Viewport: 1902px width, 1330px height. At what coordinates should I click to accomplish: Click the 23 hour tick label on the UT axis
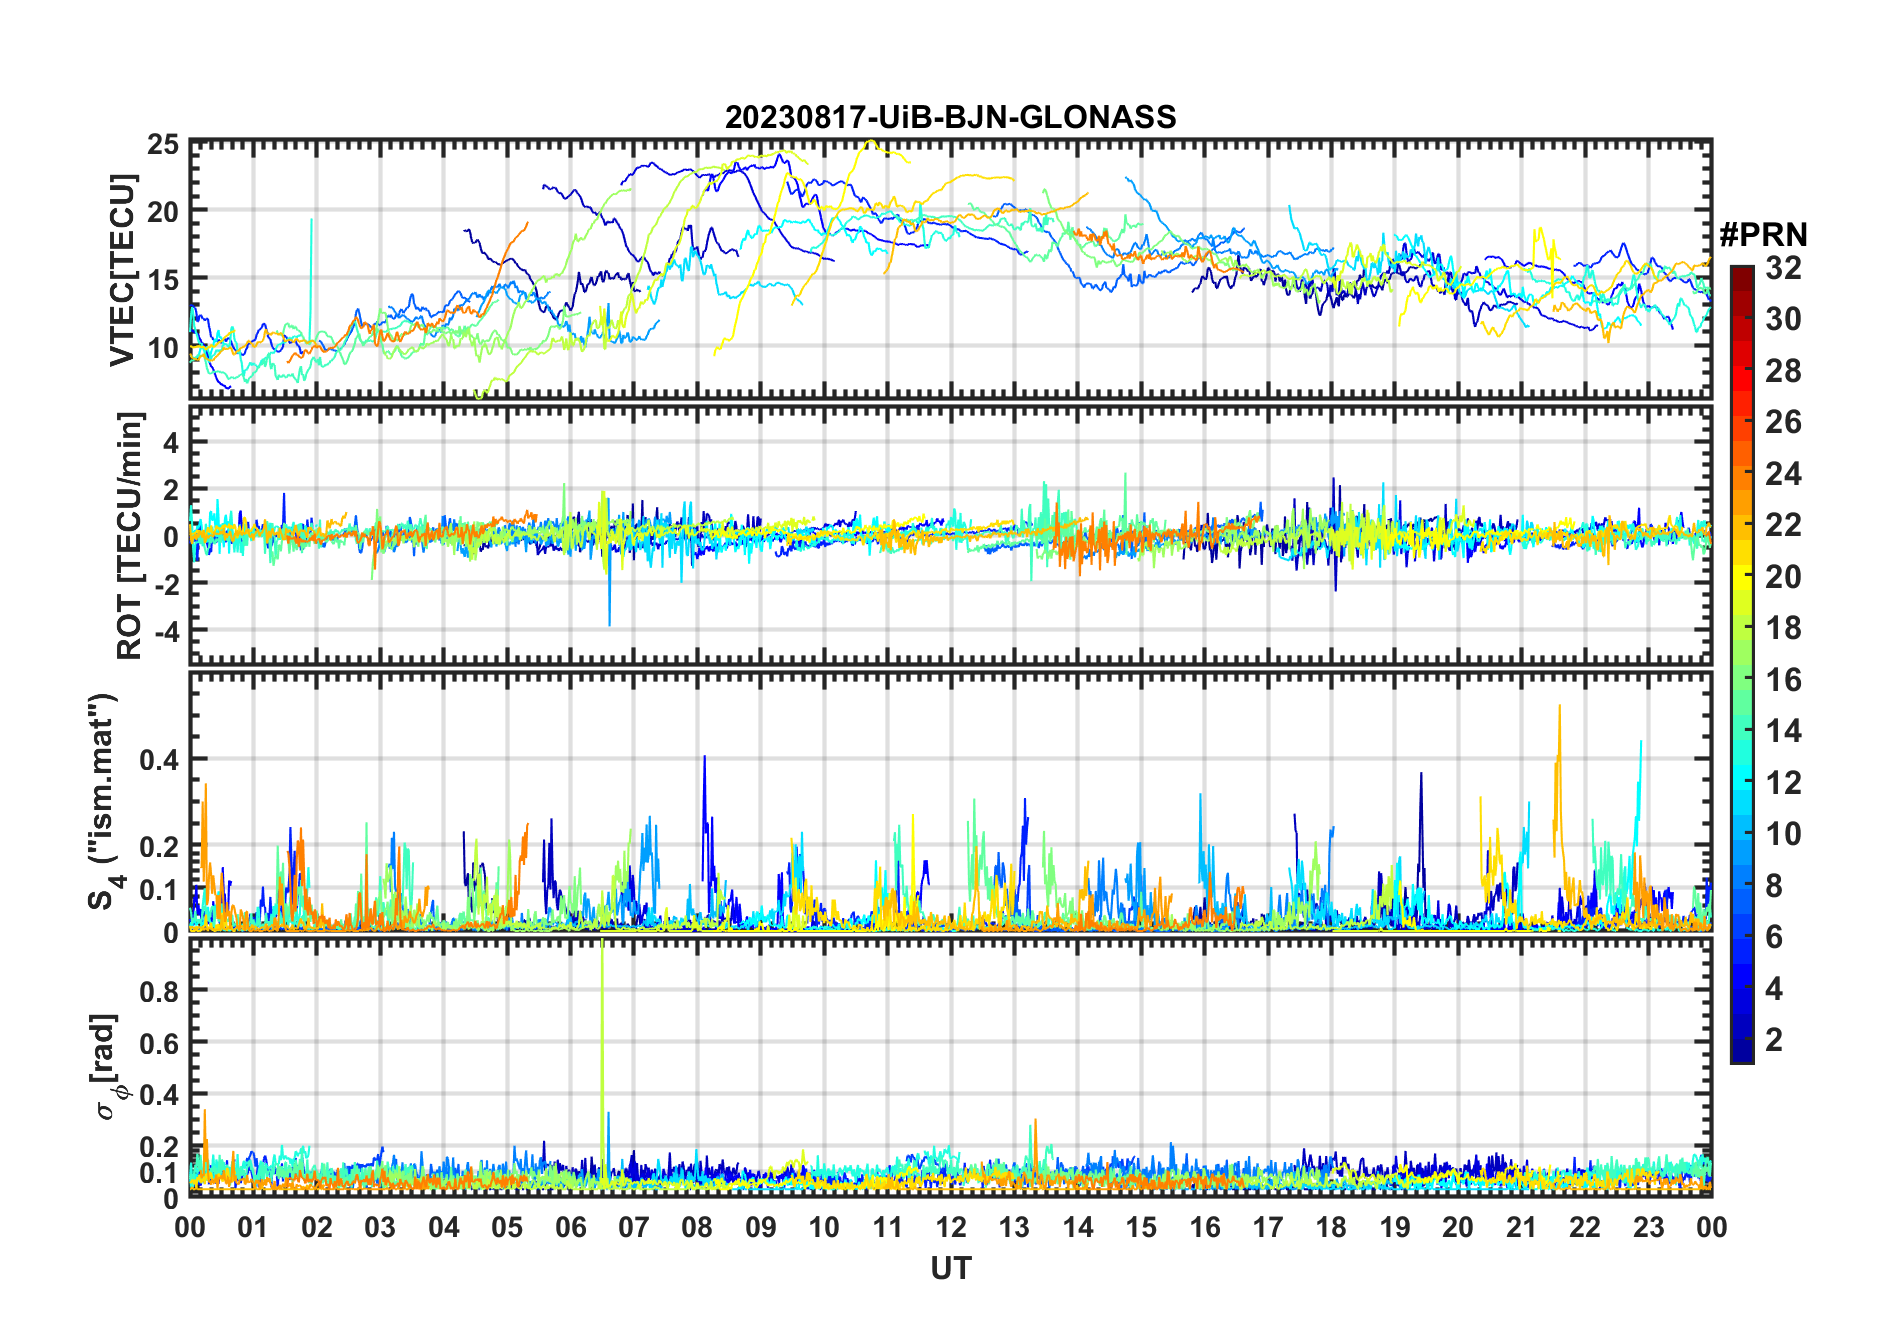1648,1228
